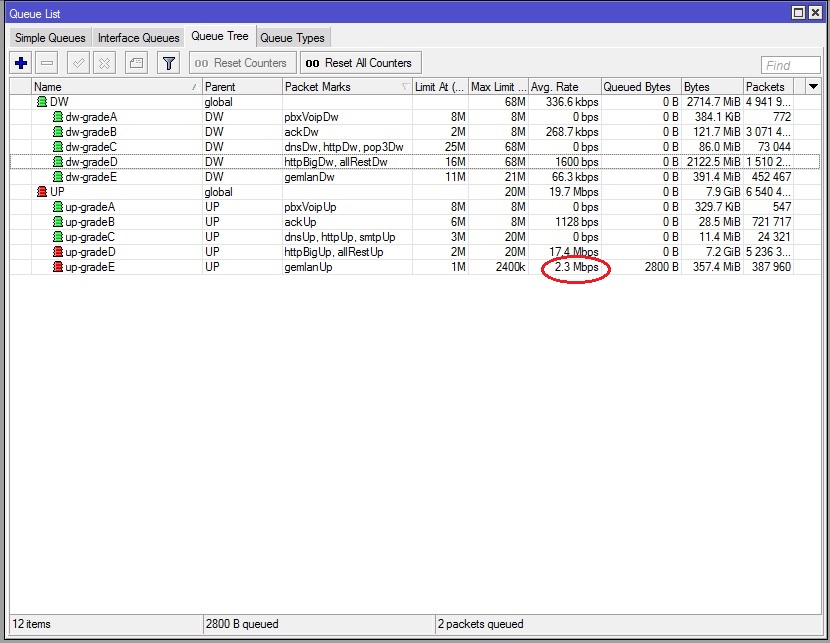Click the dw-gradeB queue icon
Screen dimensions: 830x643
point(58,132)
